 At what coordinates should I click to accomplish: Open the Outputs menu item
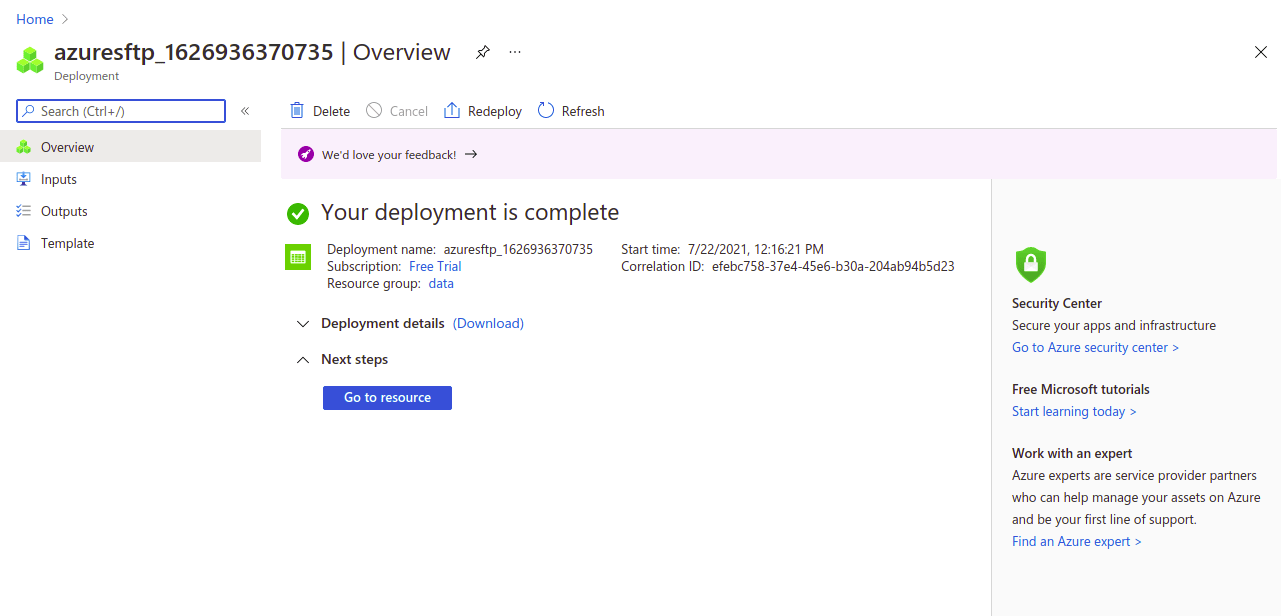[130, 211]
